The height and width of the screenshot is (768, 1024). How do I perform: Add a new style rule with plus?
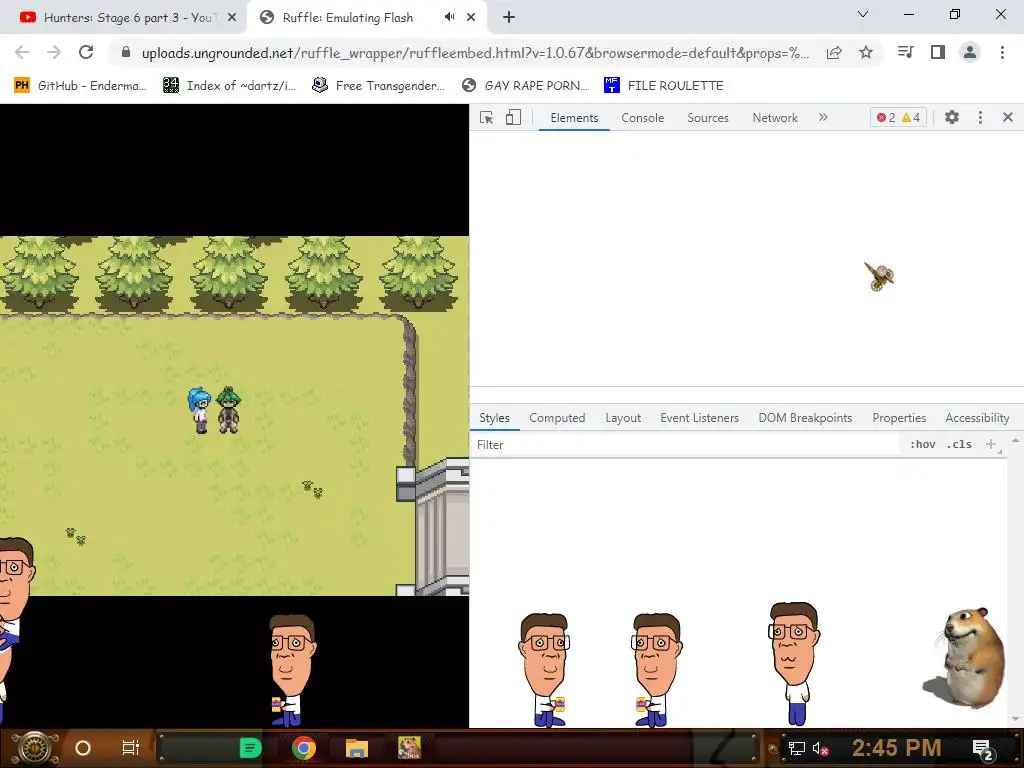pos(991,444)
